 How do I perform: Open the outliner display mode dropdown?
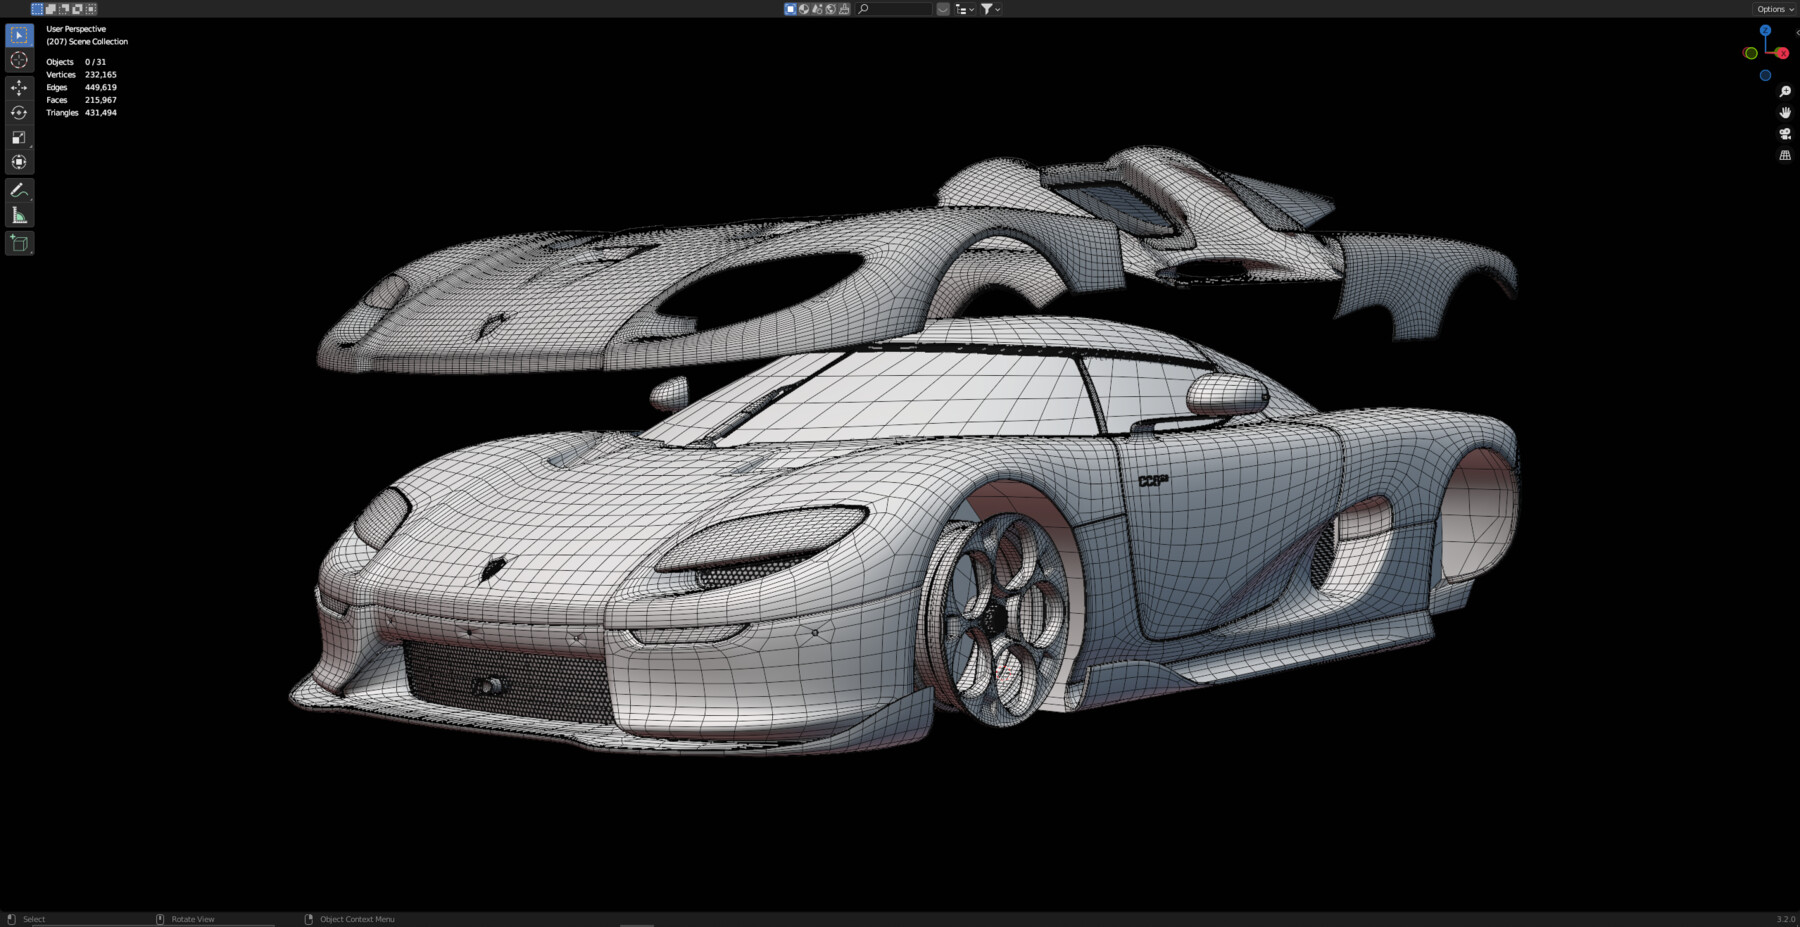[964, 9]
